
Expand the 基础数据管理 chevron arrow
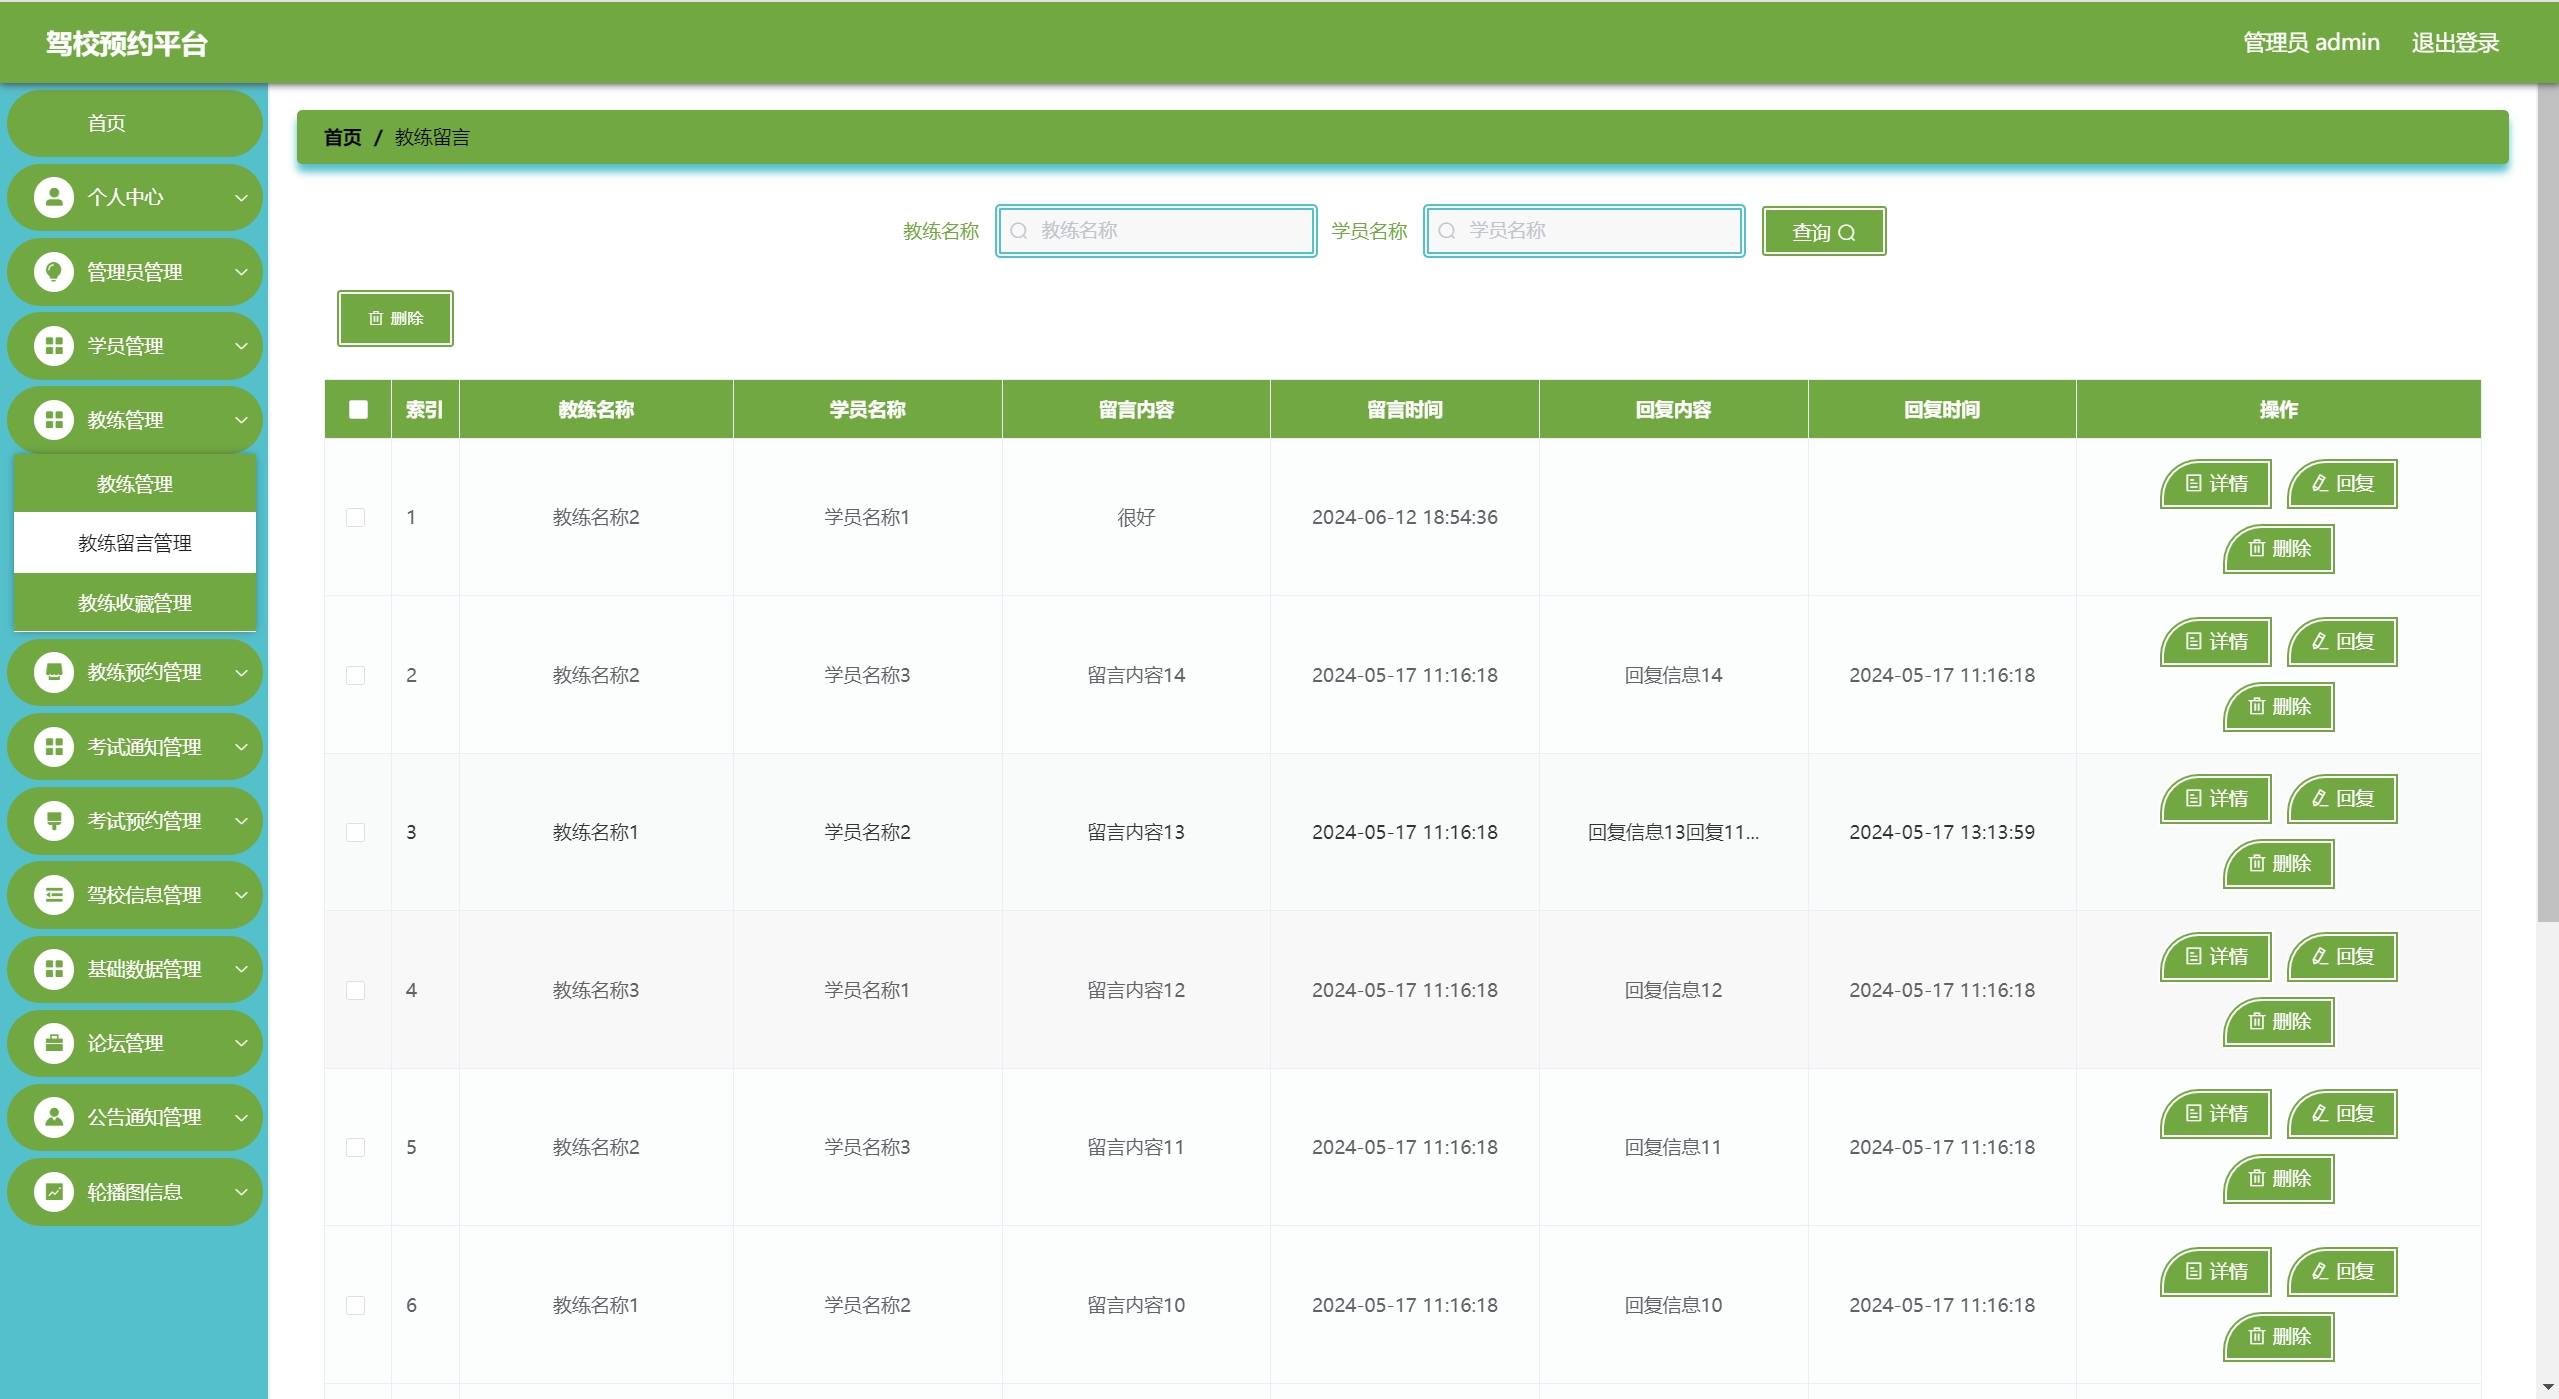pos(241,969)
